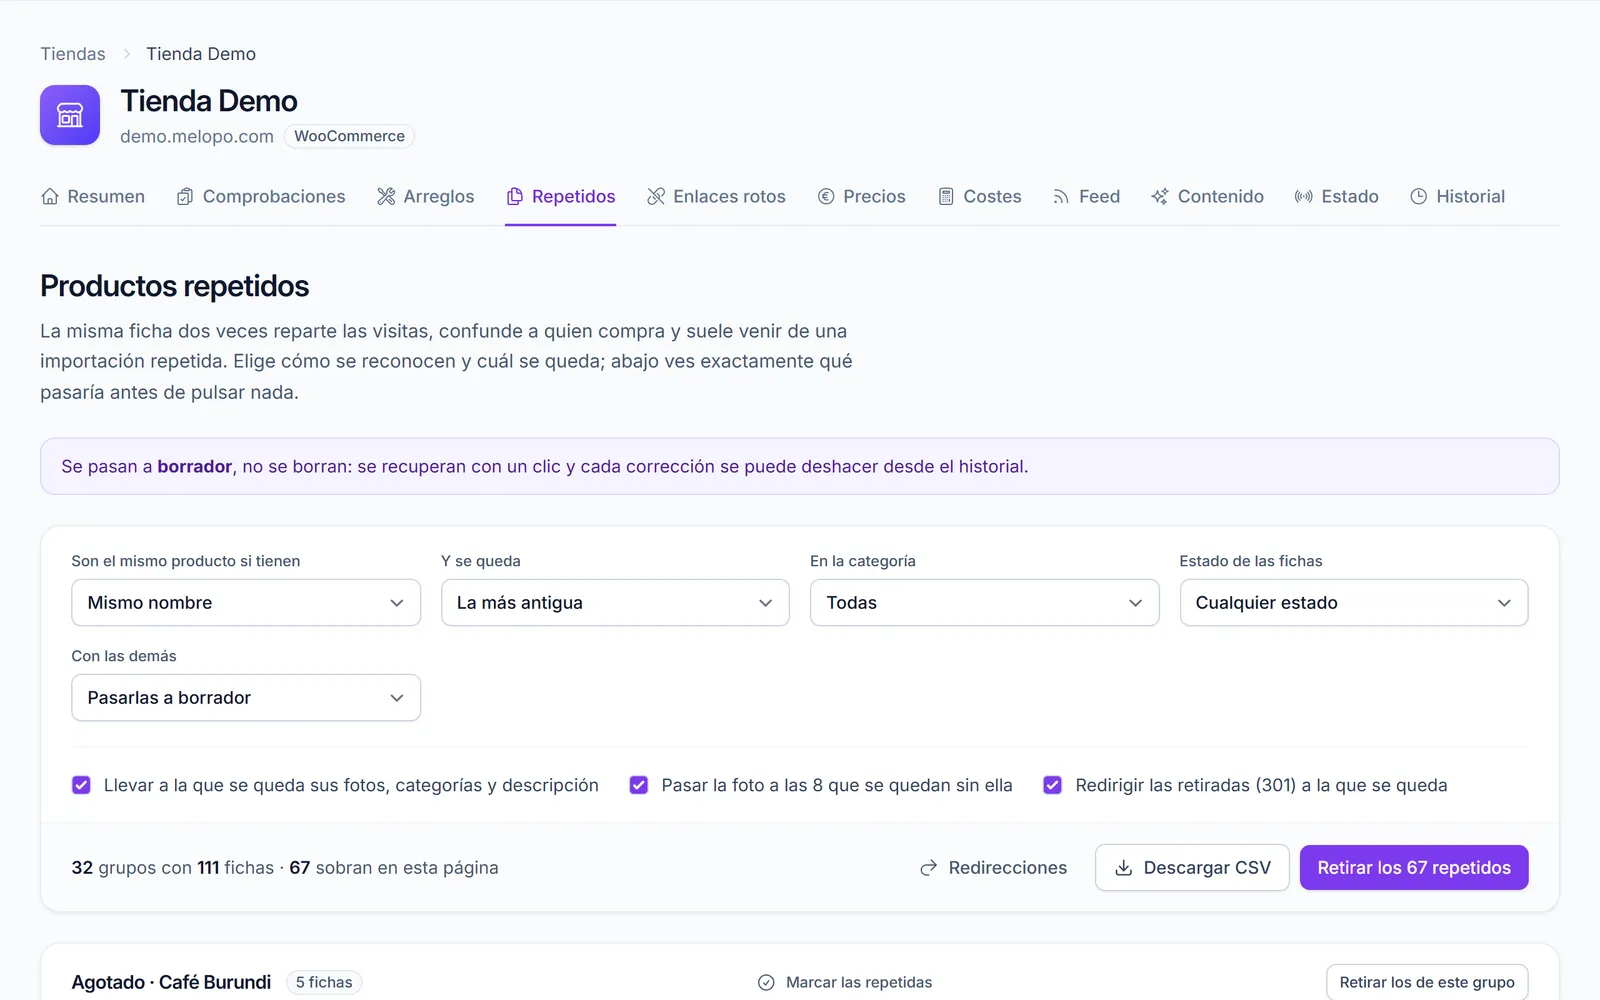Click the Precios euro icon
The width and height of the screenshot is (1600, 1000).
pyautogui.click(x=826, y=197)
